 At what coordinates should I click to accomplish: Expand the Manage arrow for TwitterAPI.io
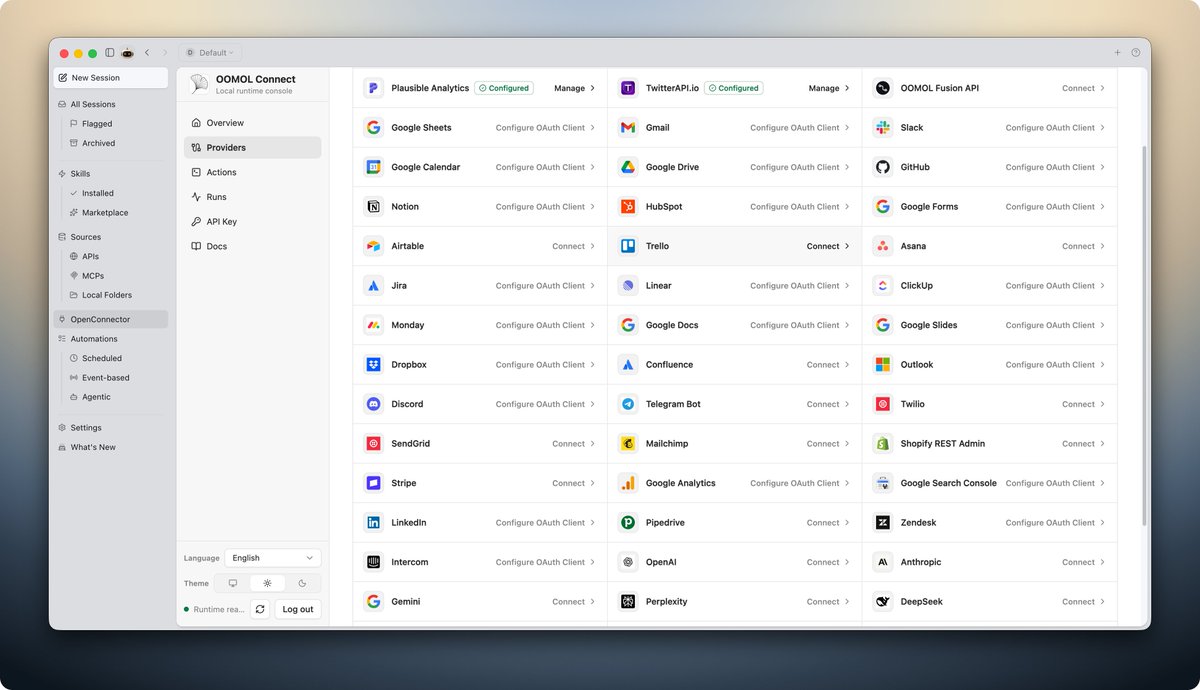tap(847, 88)
